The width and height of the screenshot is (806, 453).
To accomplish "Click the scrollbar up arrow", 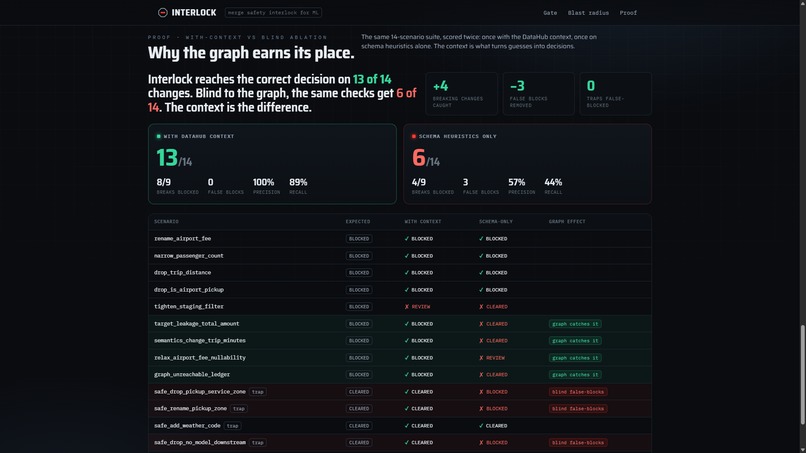I will pos(802,3).
